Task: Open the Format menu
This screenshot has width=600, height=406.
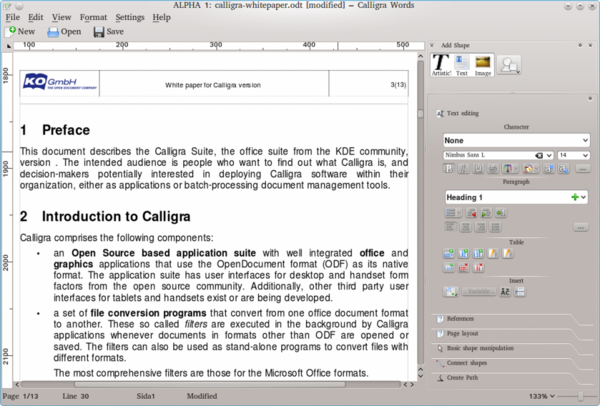Action: 93,17
